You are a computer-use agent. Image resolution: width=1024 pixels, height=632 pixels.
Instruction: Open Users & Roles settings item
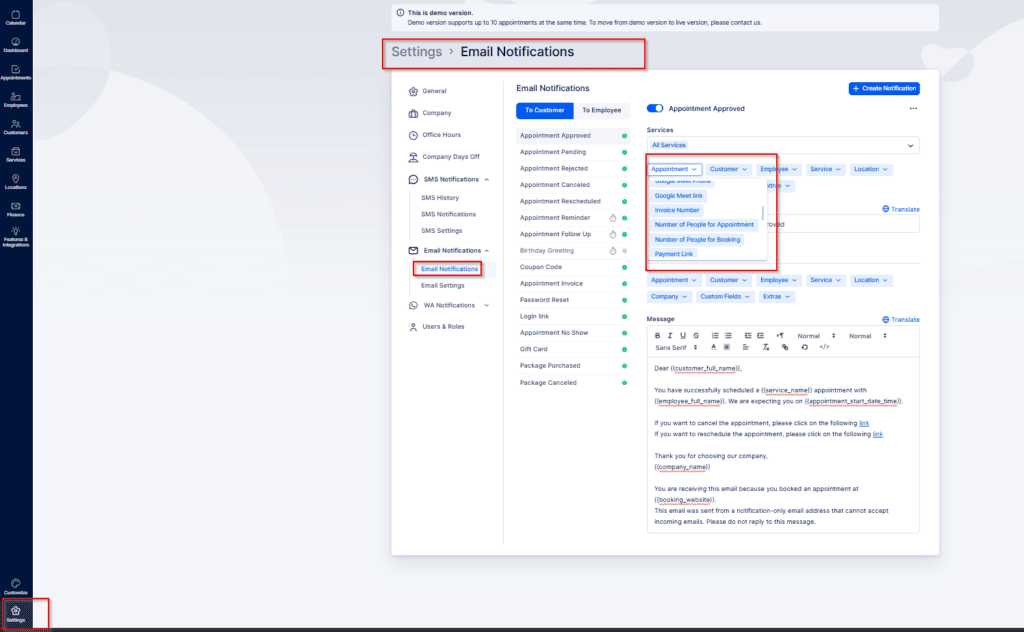point(436,326)
